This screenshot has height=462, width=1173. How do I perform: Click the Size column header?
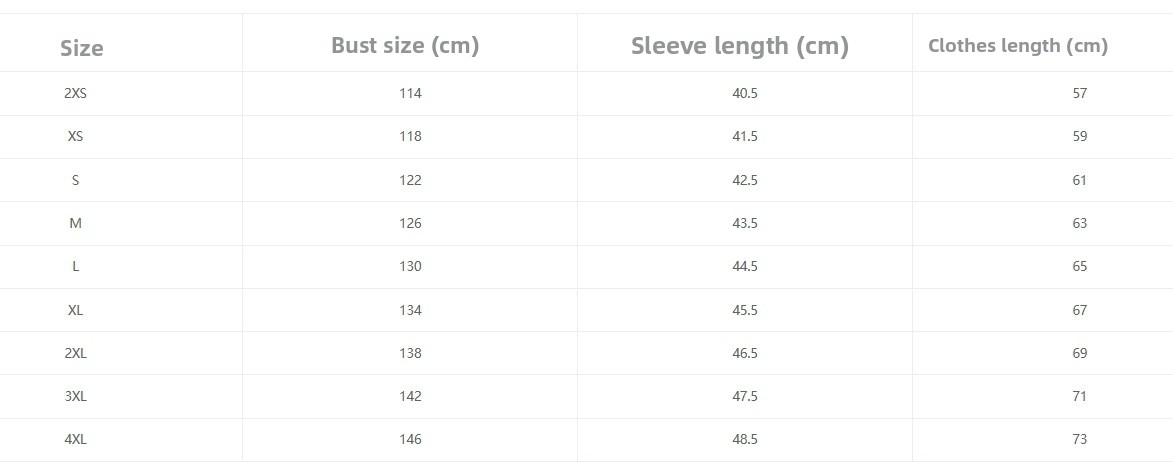point(81,48)
